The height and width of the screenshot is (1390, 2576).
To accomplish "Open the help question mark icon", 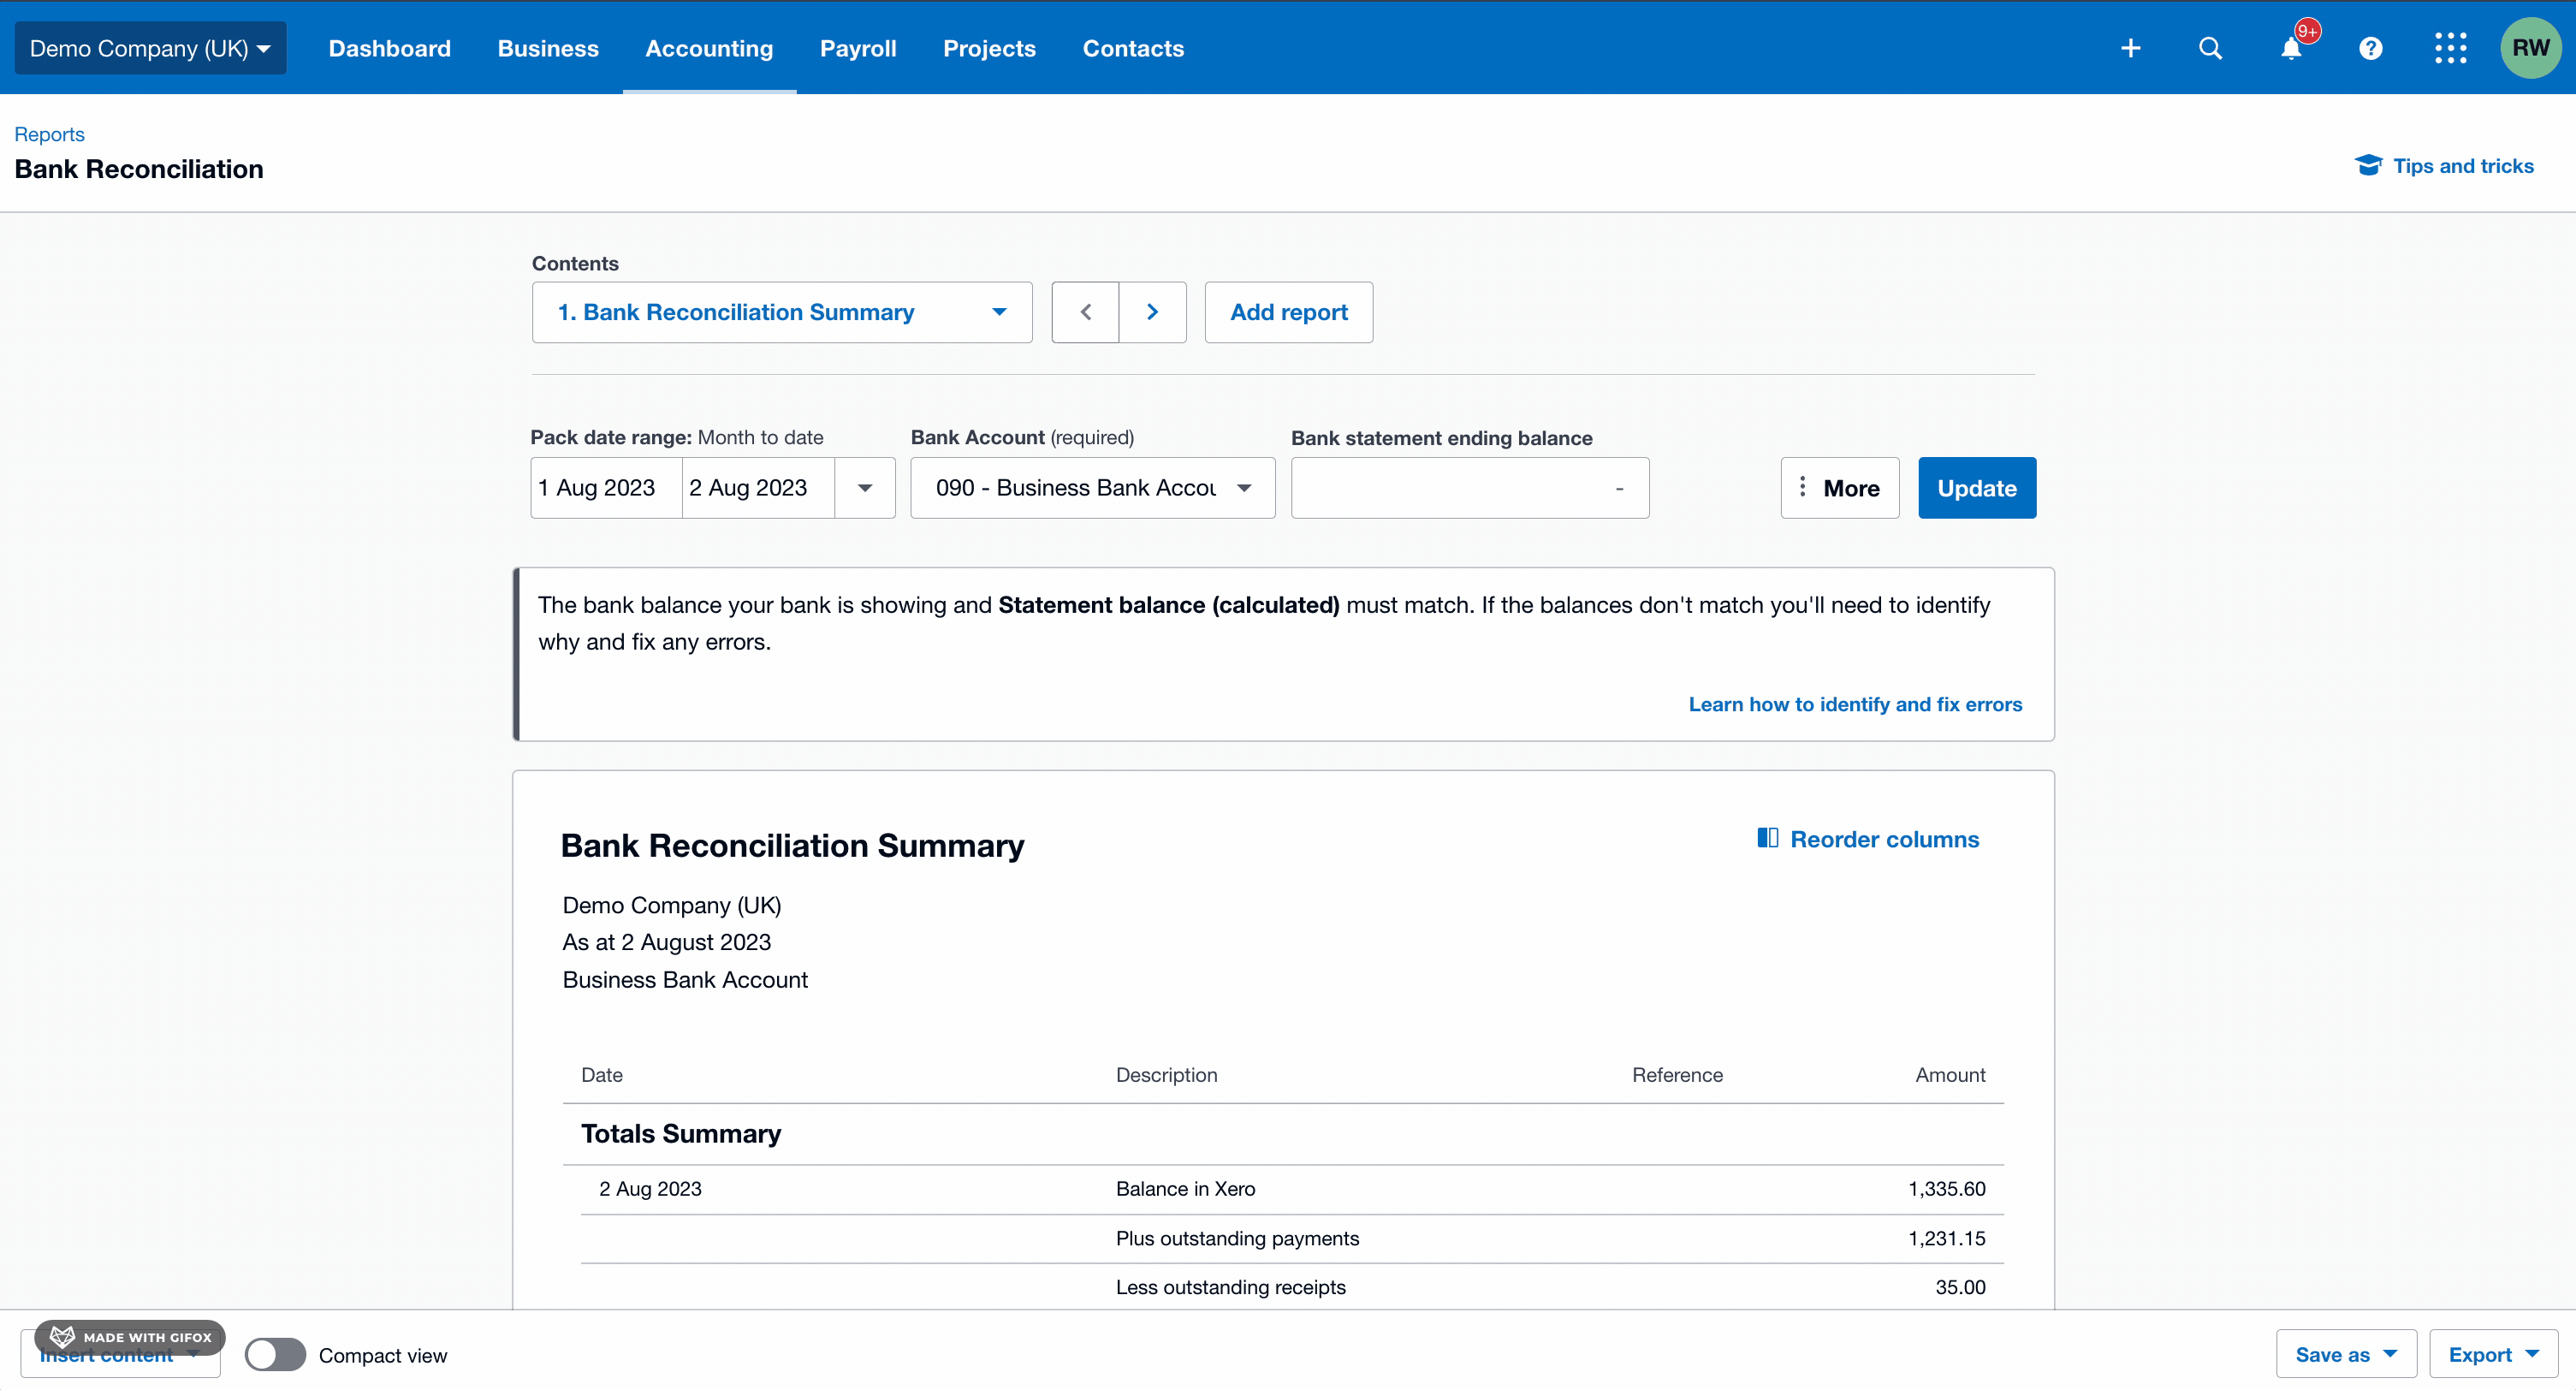I will (x=2370, y=48).
